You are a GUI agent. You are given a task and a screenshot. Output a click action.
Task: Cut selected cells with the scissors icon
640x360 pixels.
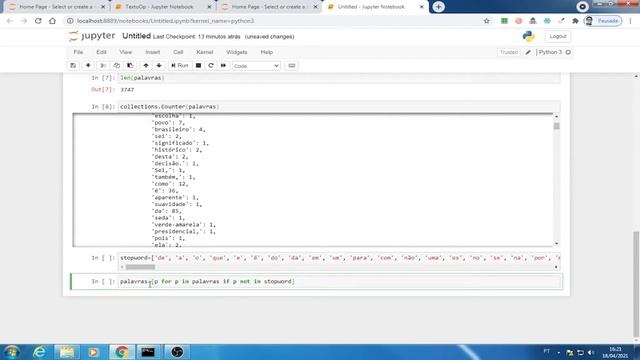[x=103, y=66]
